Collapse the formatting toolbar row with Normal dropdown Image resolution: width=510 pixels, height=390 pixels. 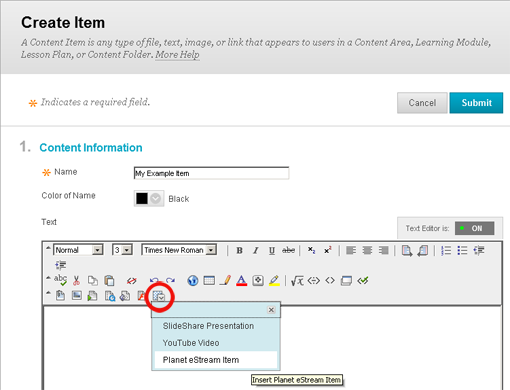pyautogui.click(x=48, y=248)
